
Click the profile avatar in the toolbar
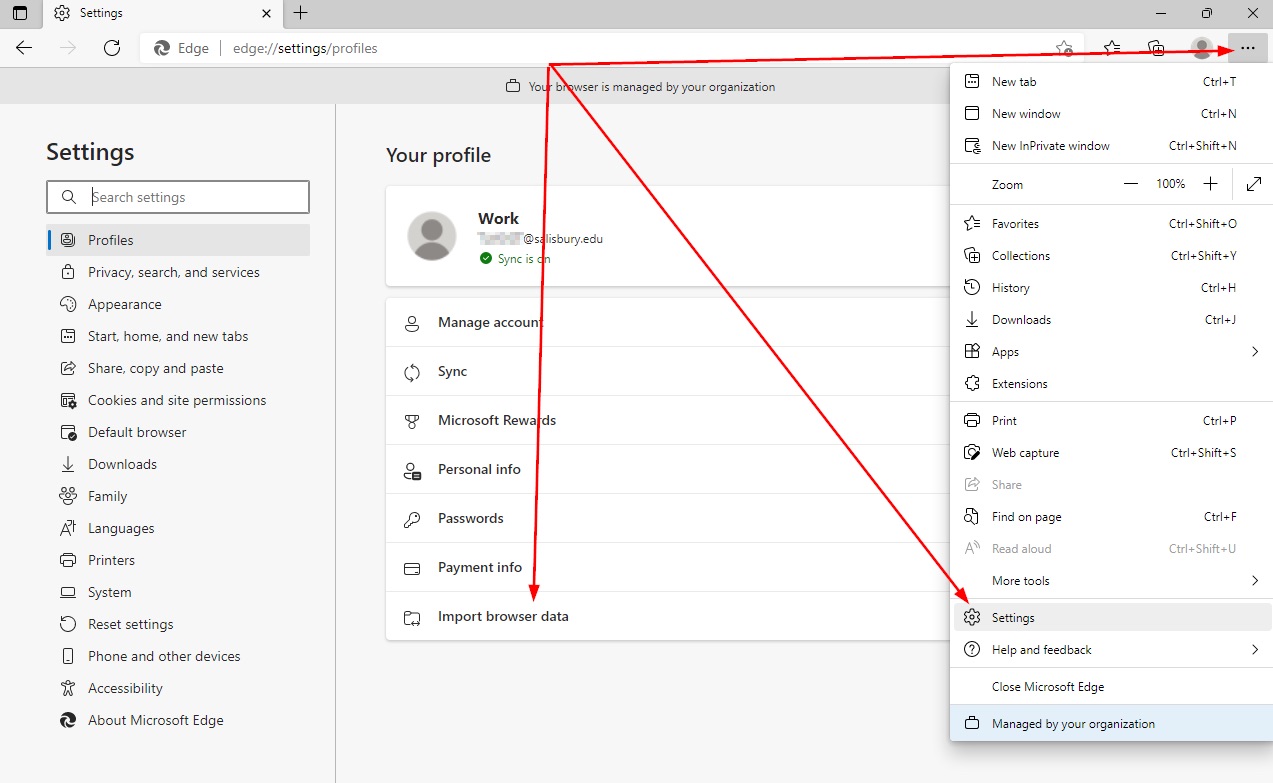click(x=1200, y=47)
